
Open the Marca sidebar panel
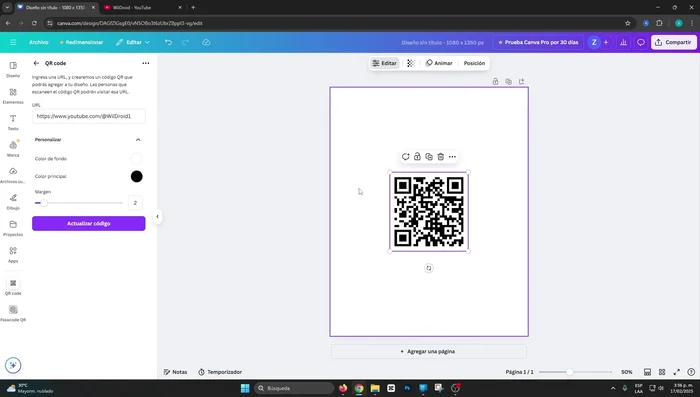[13, 148]
